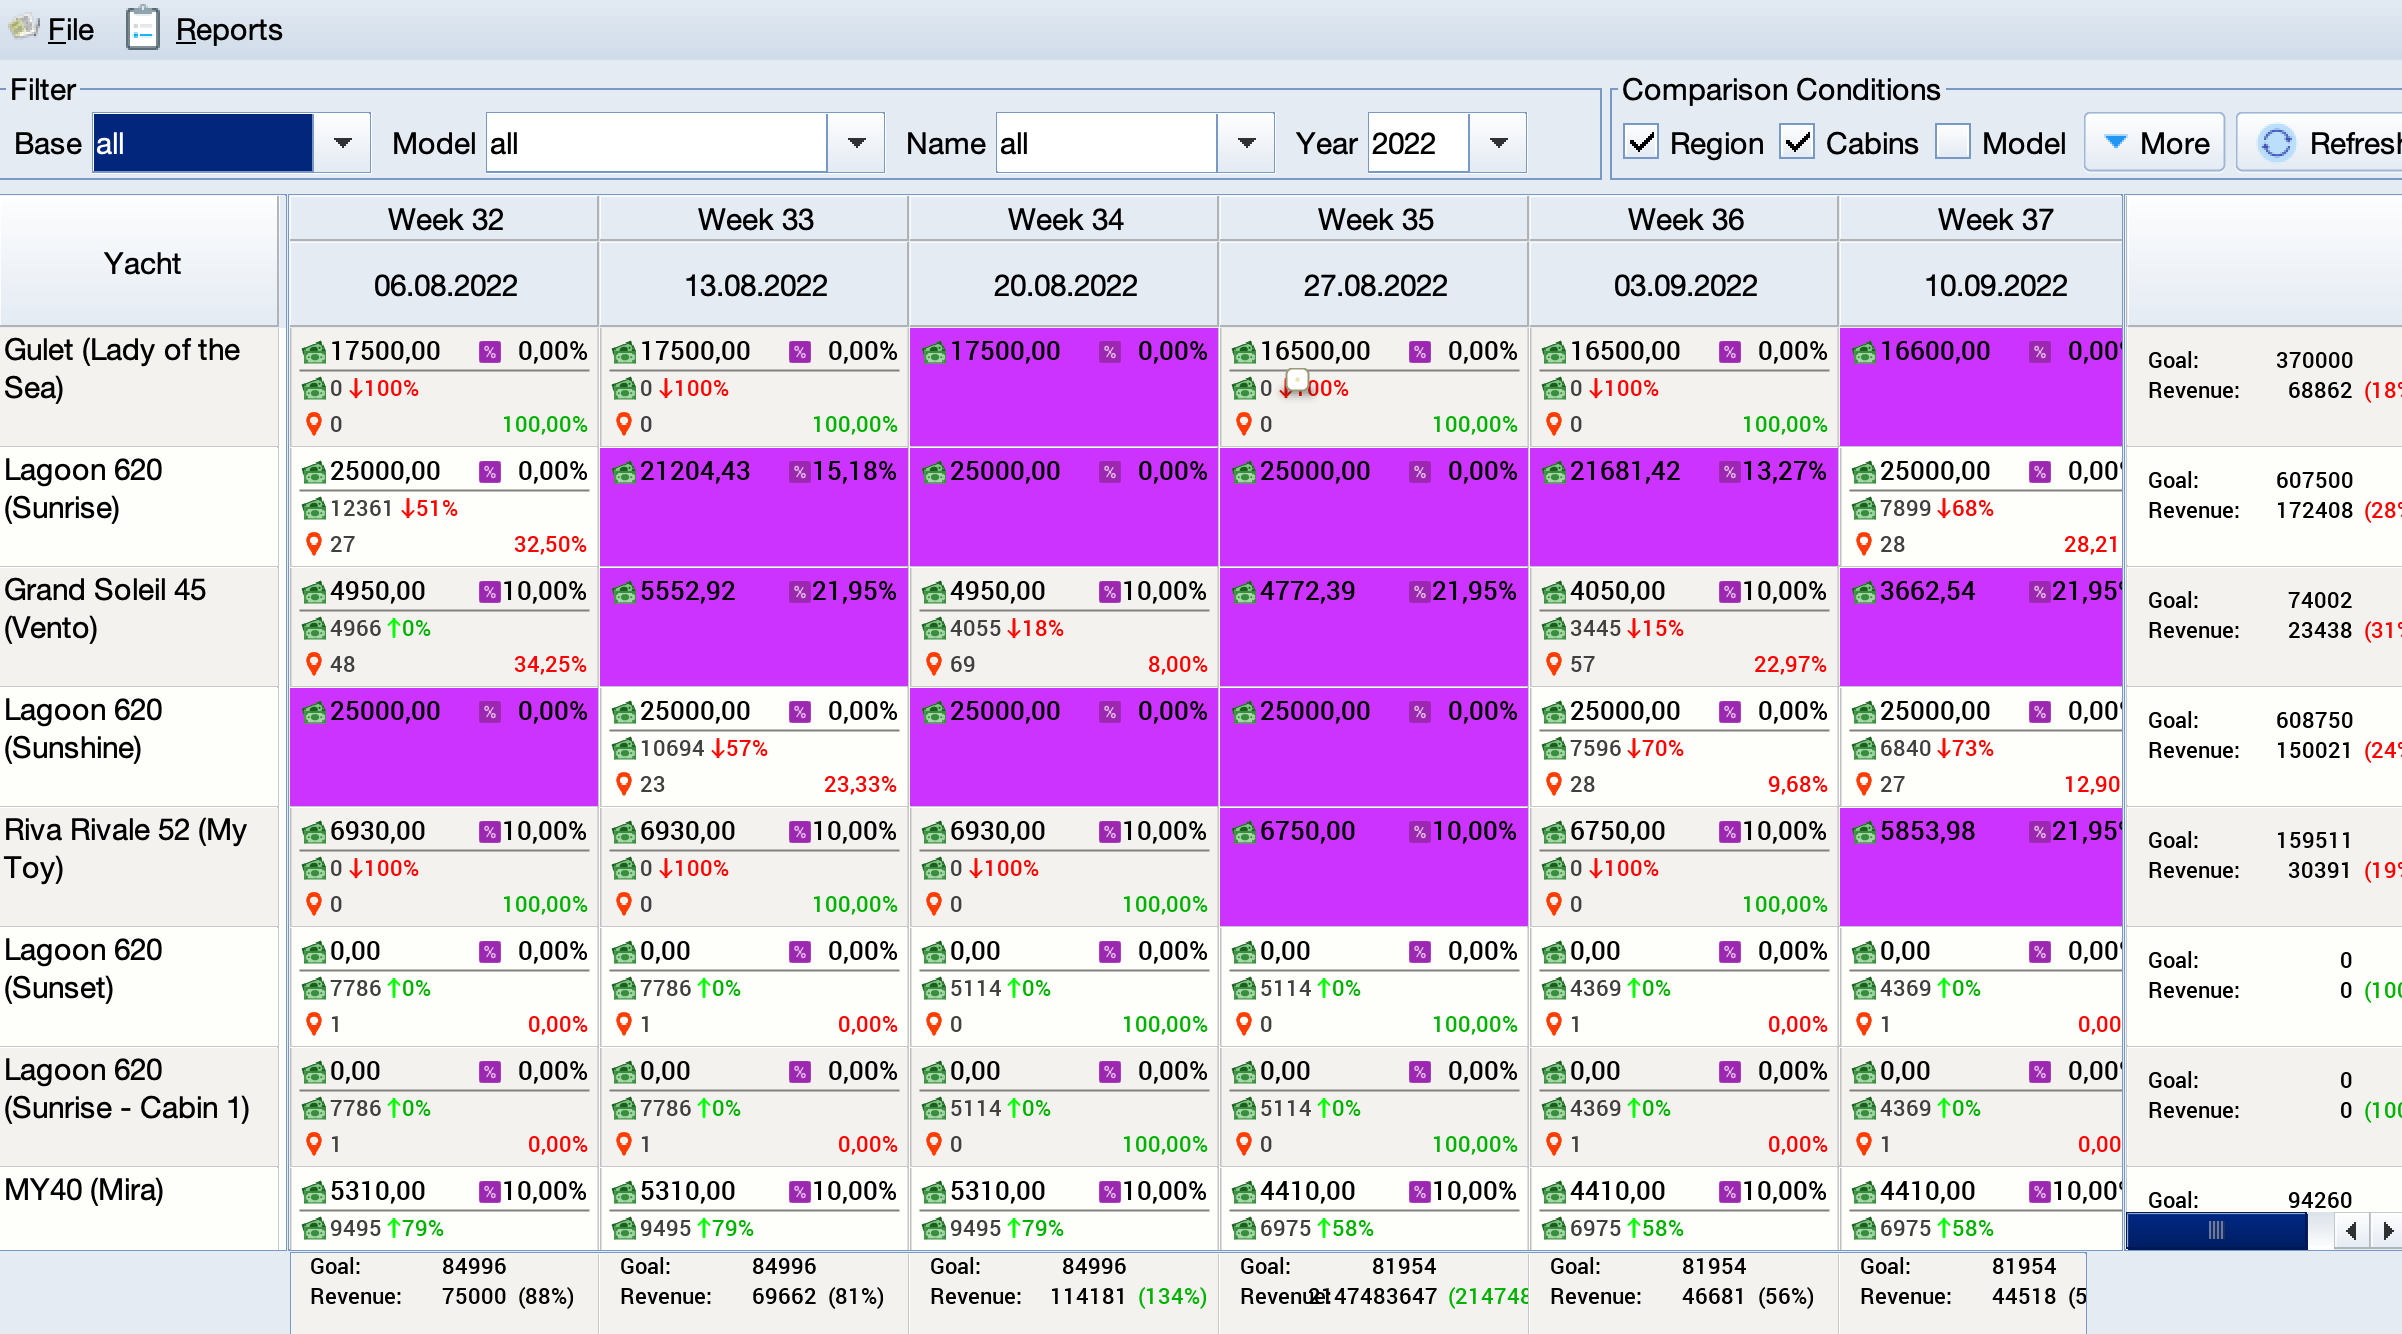Click the Week 34 column header
This screenshot has width=2402, height=1334.
click(x=1064, y=219)
